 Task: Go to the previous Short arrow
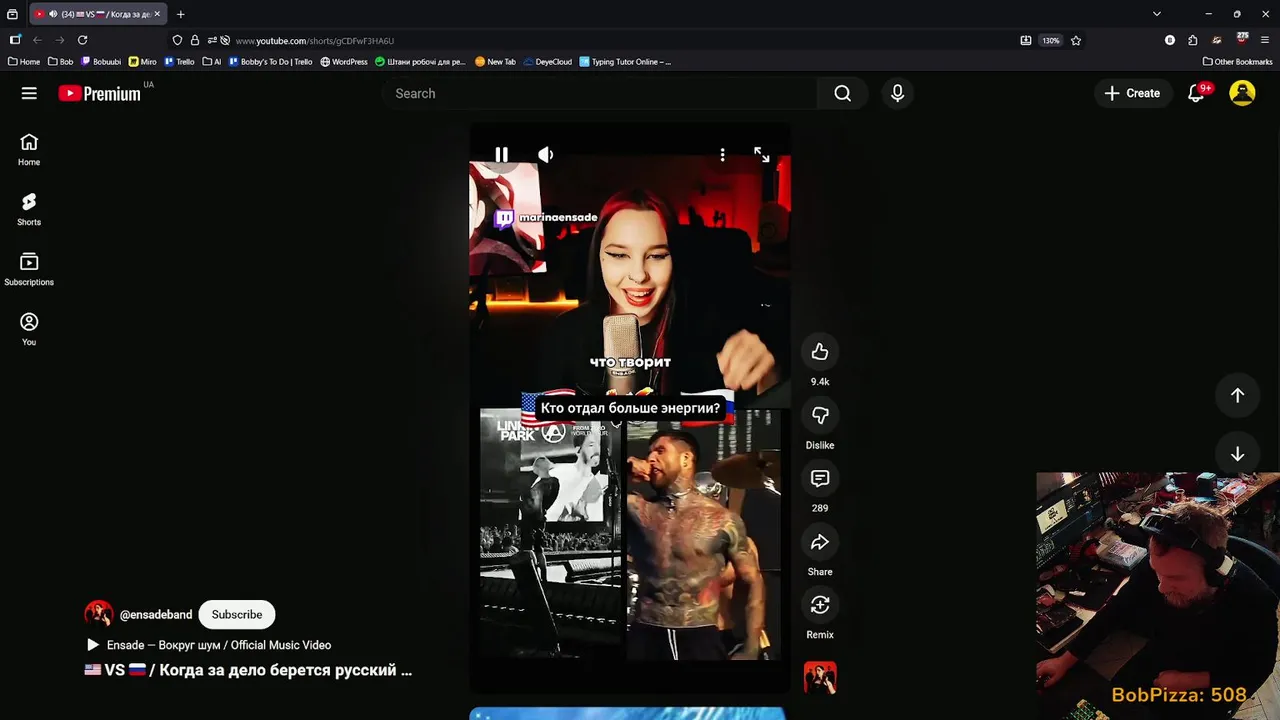pyautogui.click(x=1237, y=395)
